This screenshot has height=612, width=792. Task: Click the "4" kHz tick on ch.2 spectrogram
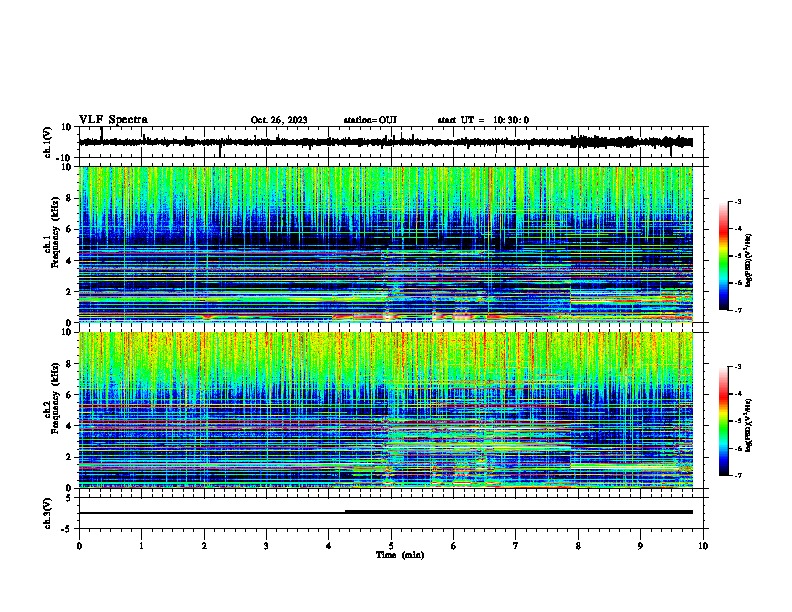tap(69, 426)
